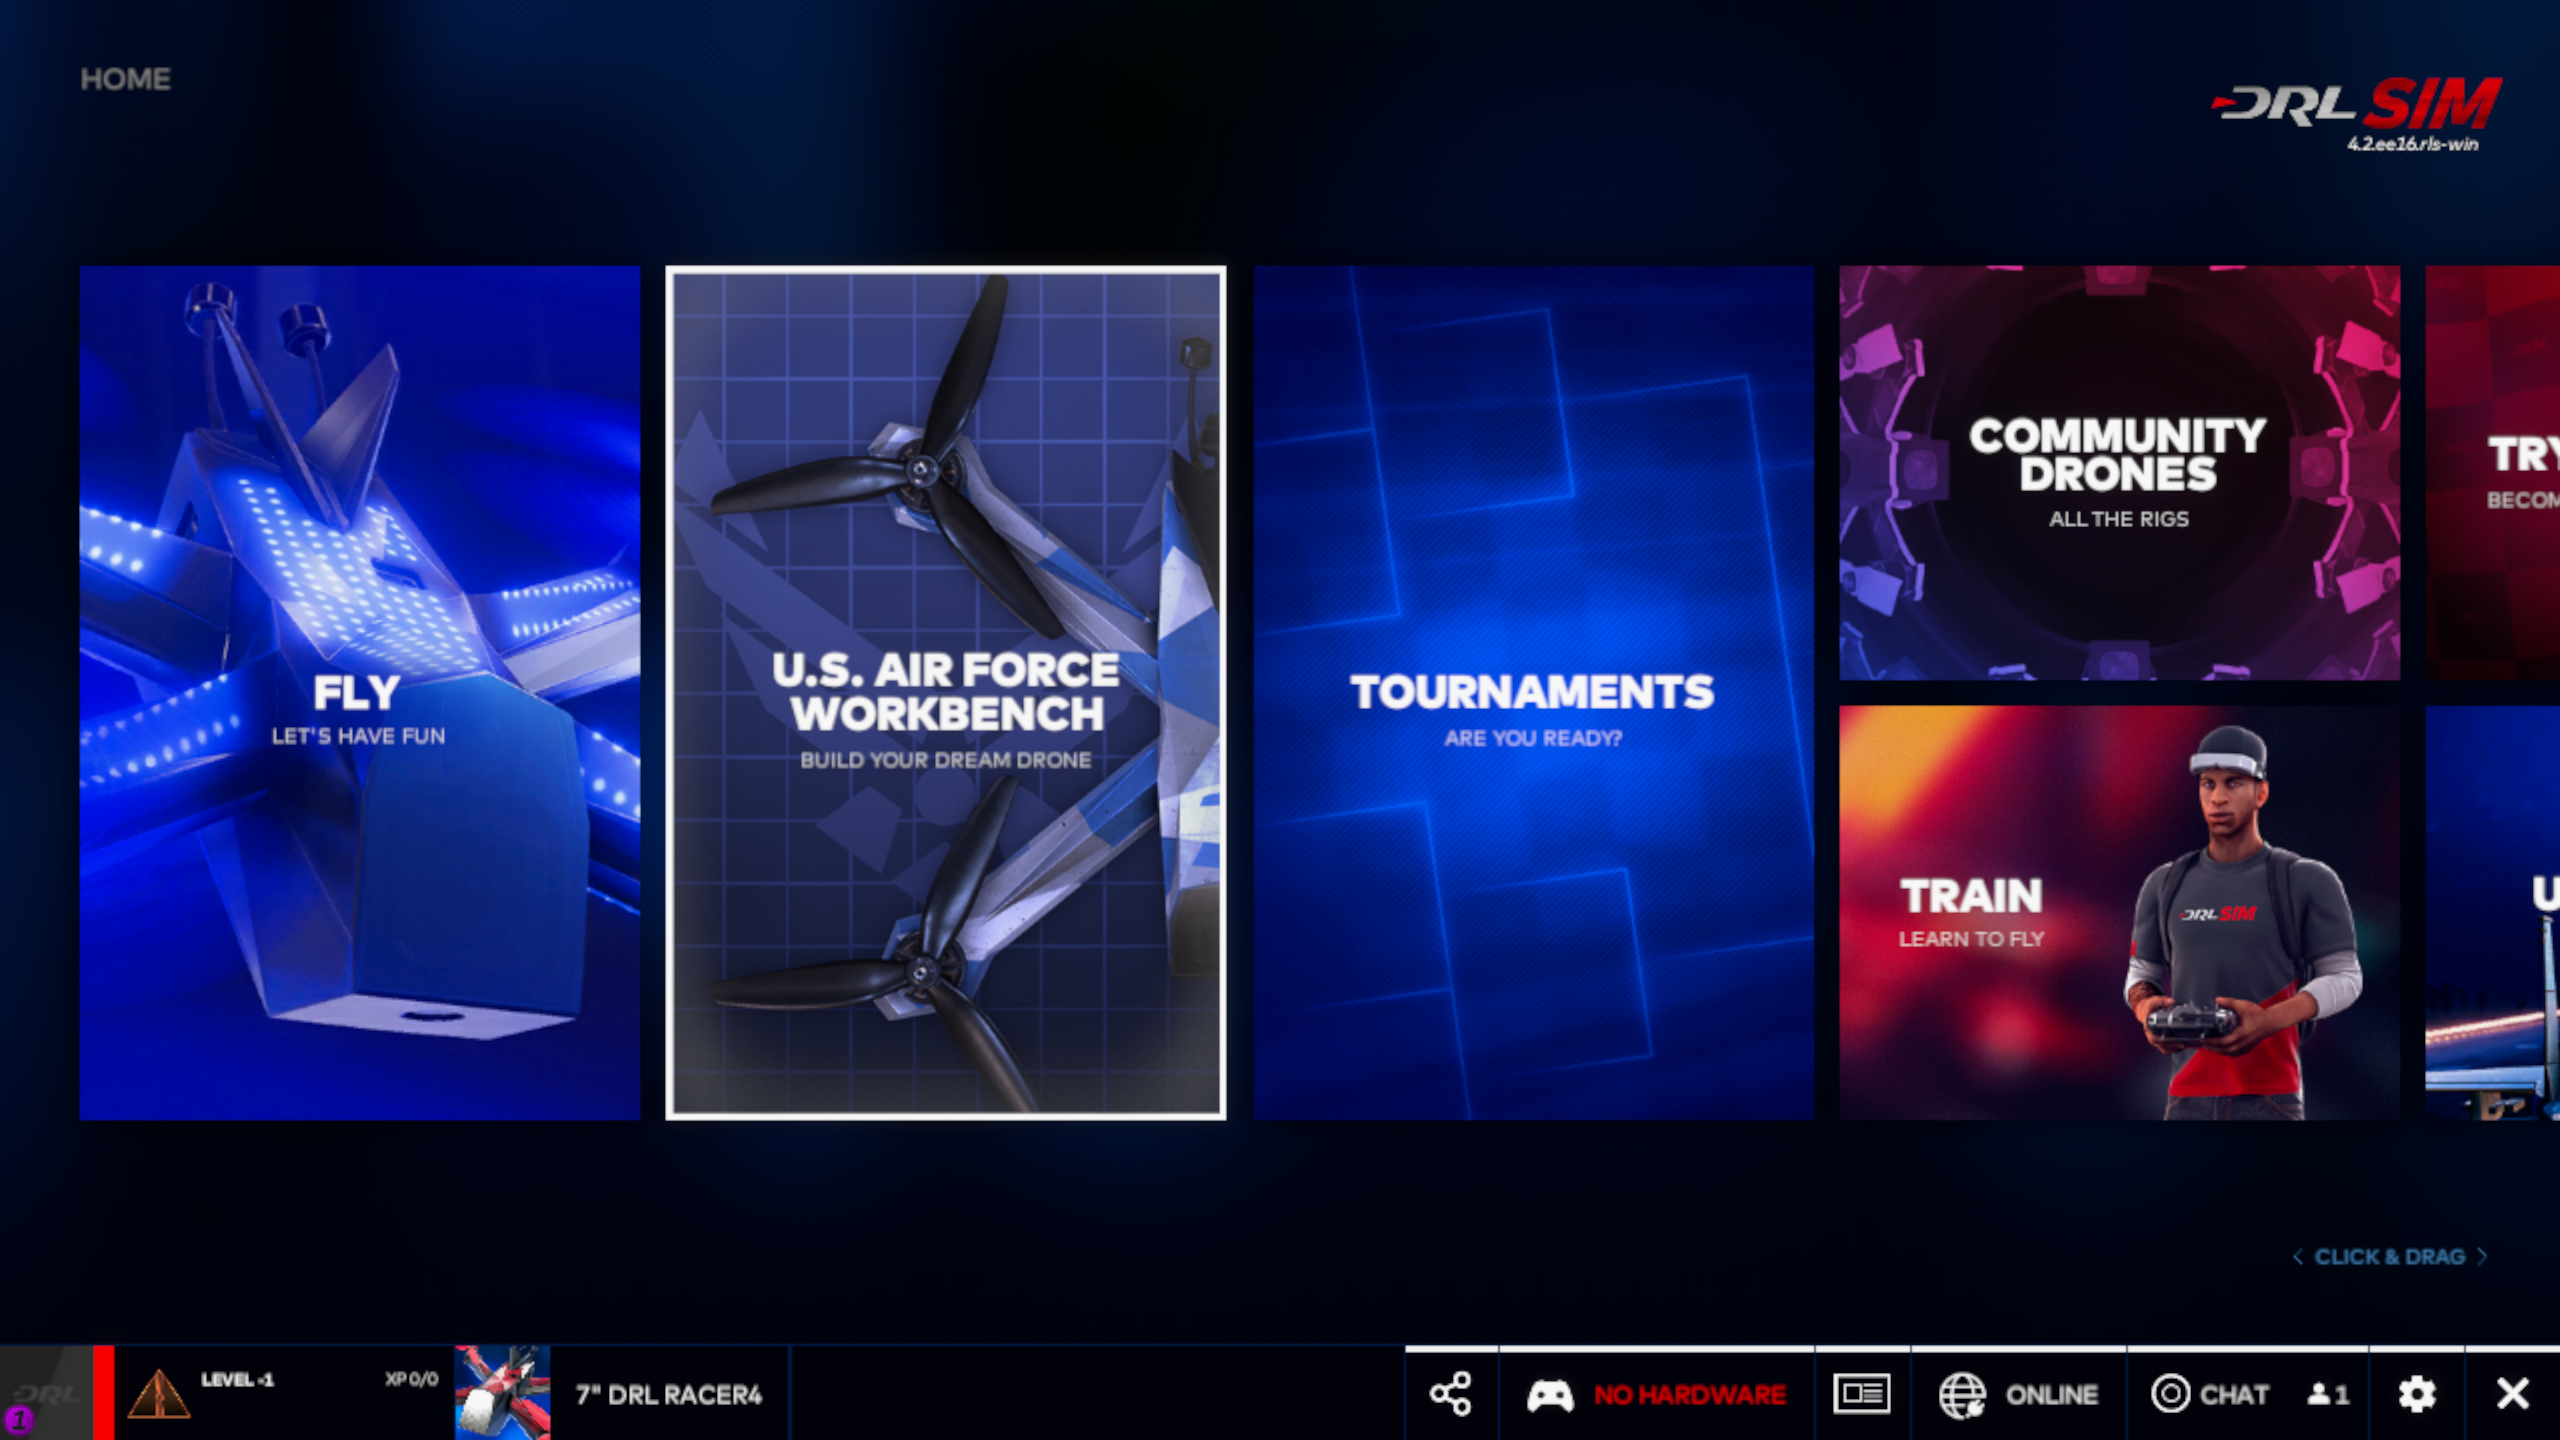2560x1440 pixels.
Task: Open U.S. Air Force Workbench tile
Action: tap(945, 692)
